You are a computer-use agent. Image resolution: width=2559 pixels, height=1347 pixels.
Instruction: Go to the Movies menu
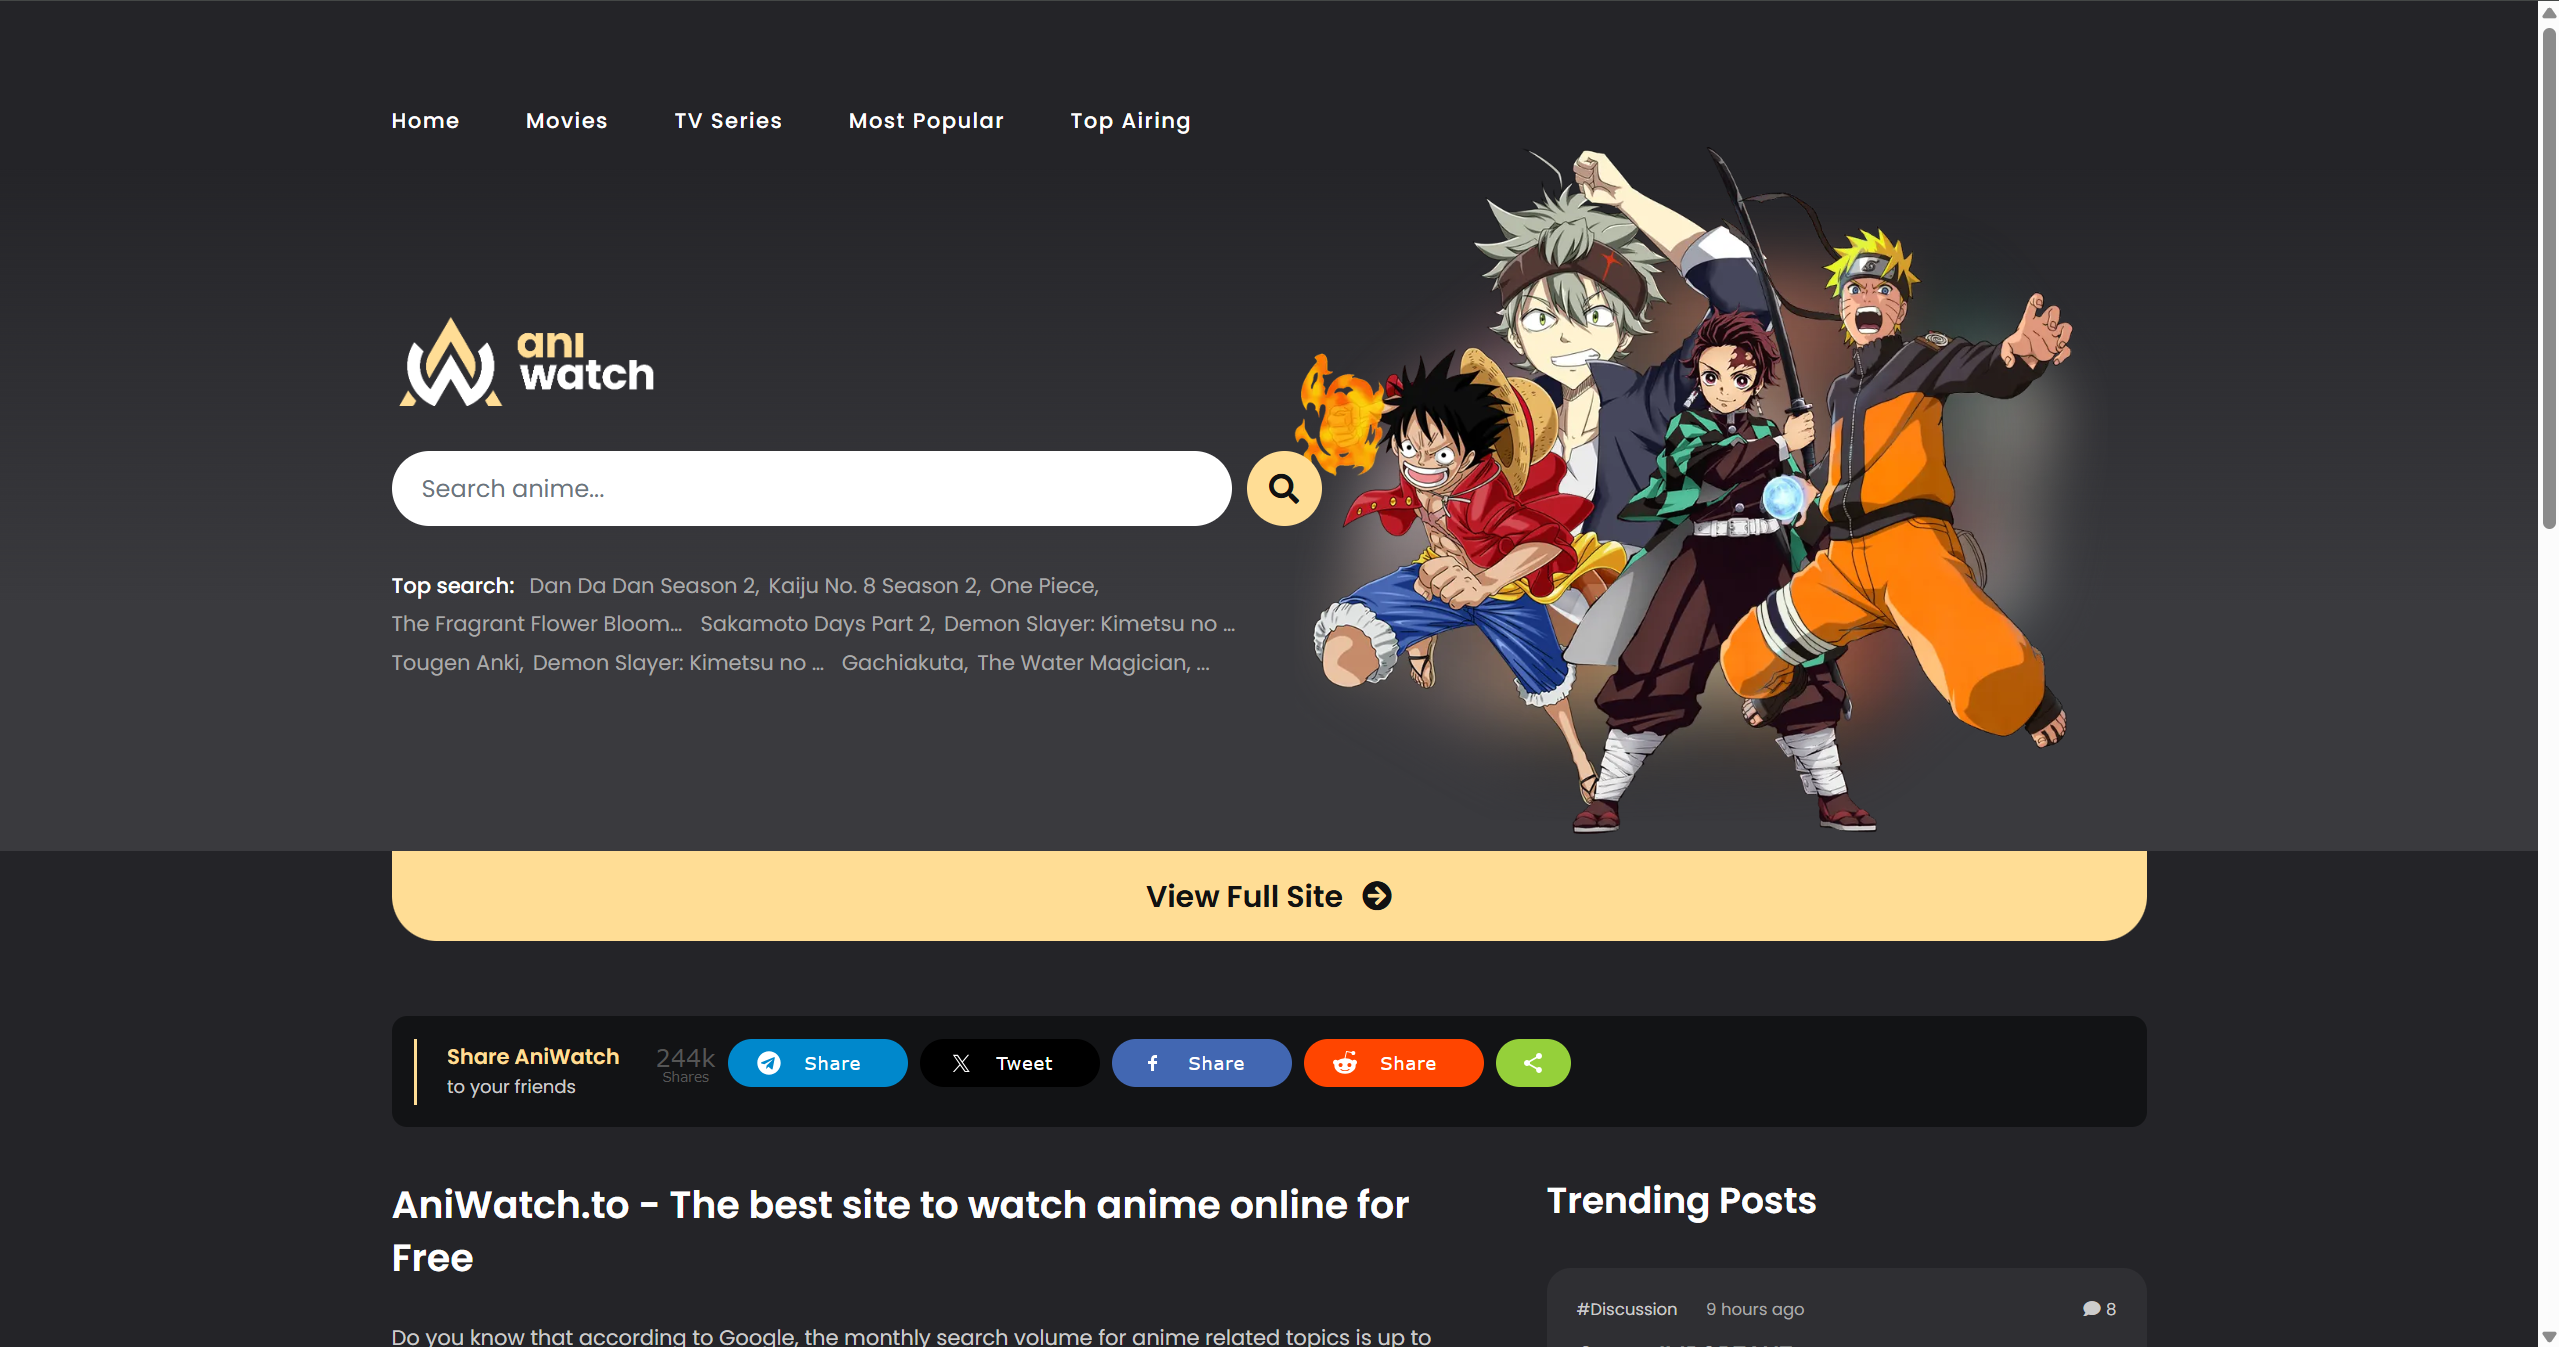[x=567, y=120]
